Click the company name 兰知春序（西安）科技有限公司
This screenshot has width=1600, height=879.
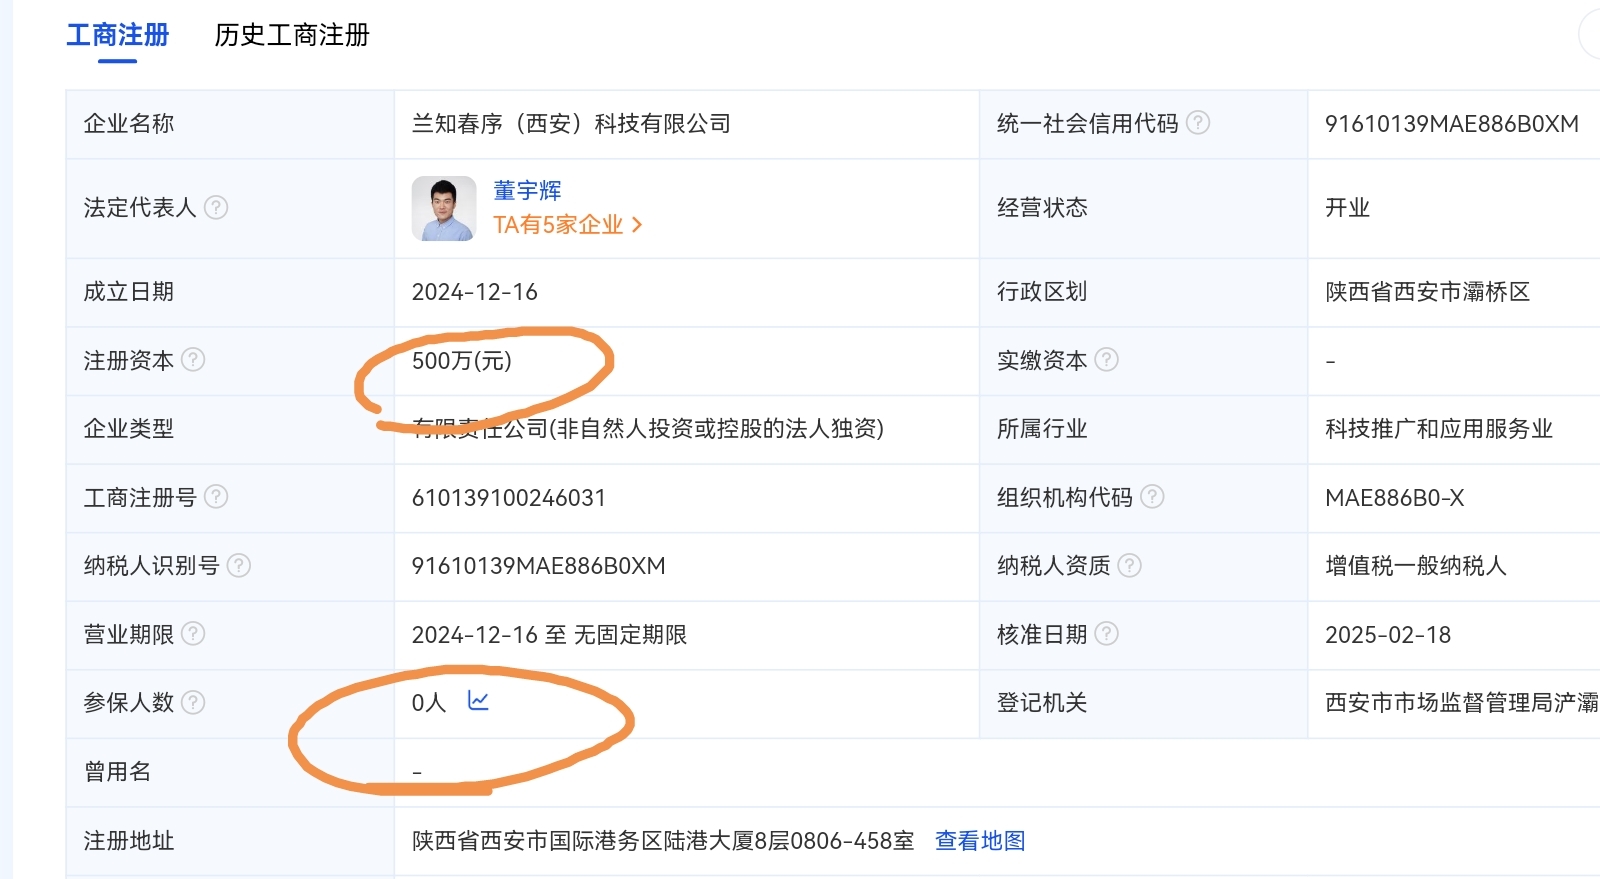[x=571, y=124]
